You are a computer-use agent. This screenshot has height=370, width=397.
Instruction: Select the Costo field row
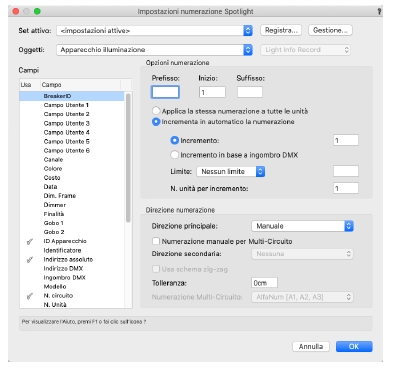tap(72, 178)
